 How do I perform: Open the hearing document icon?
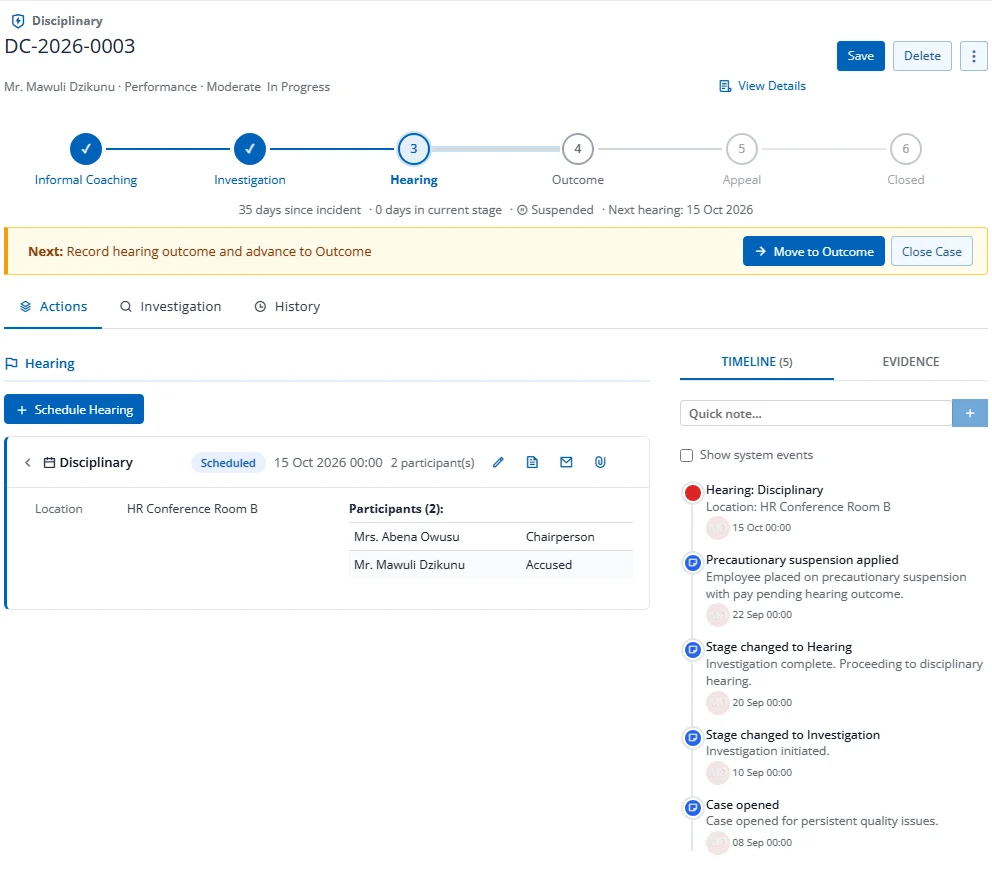533,462
